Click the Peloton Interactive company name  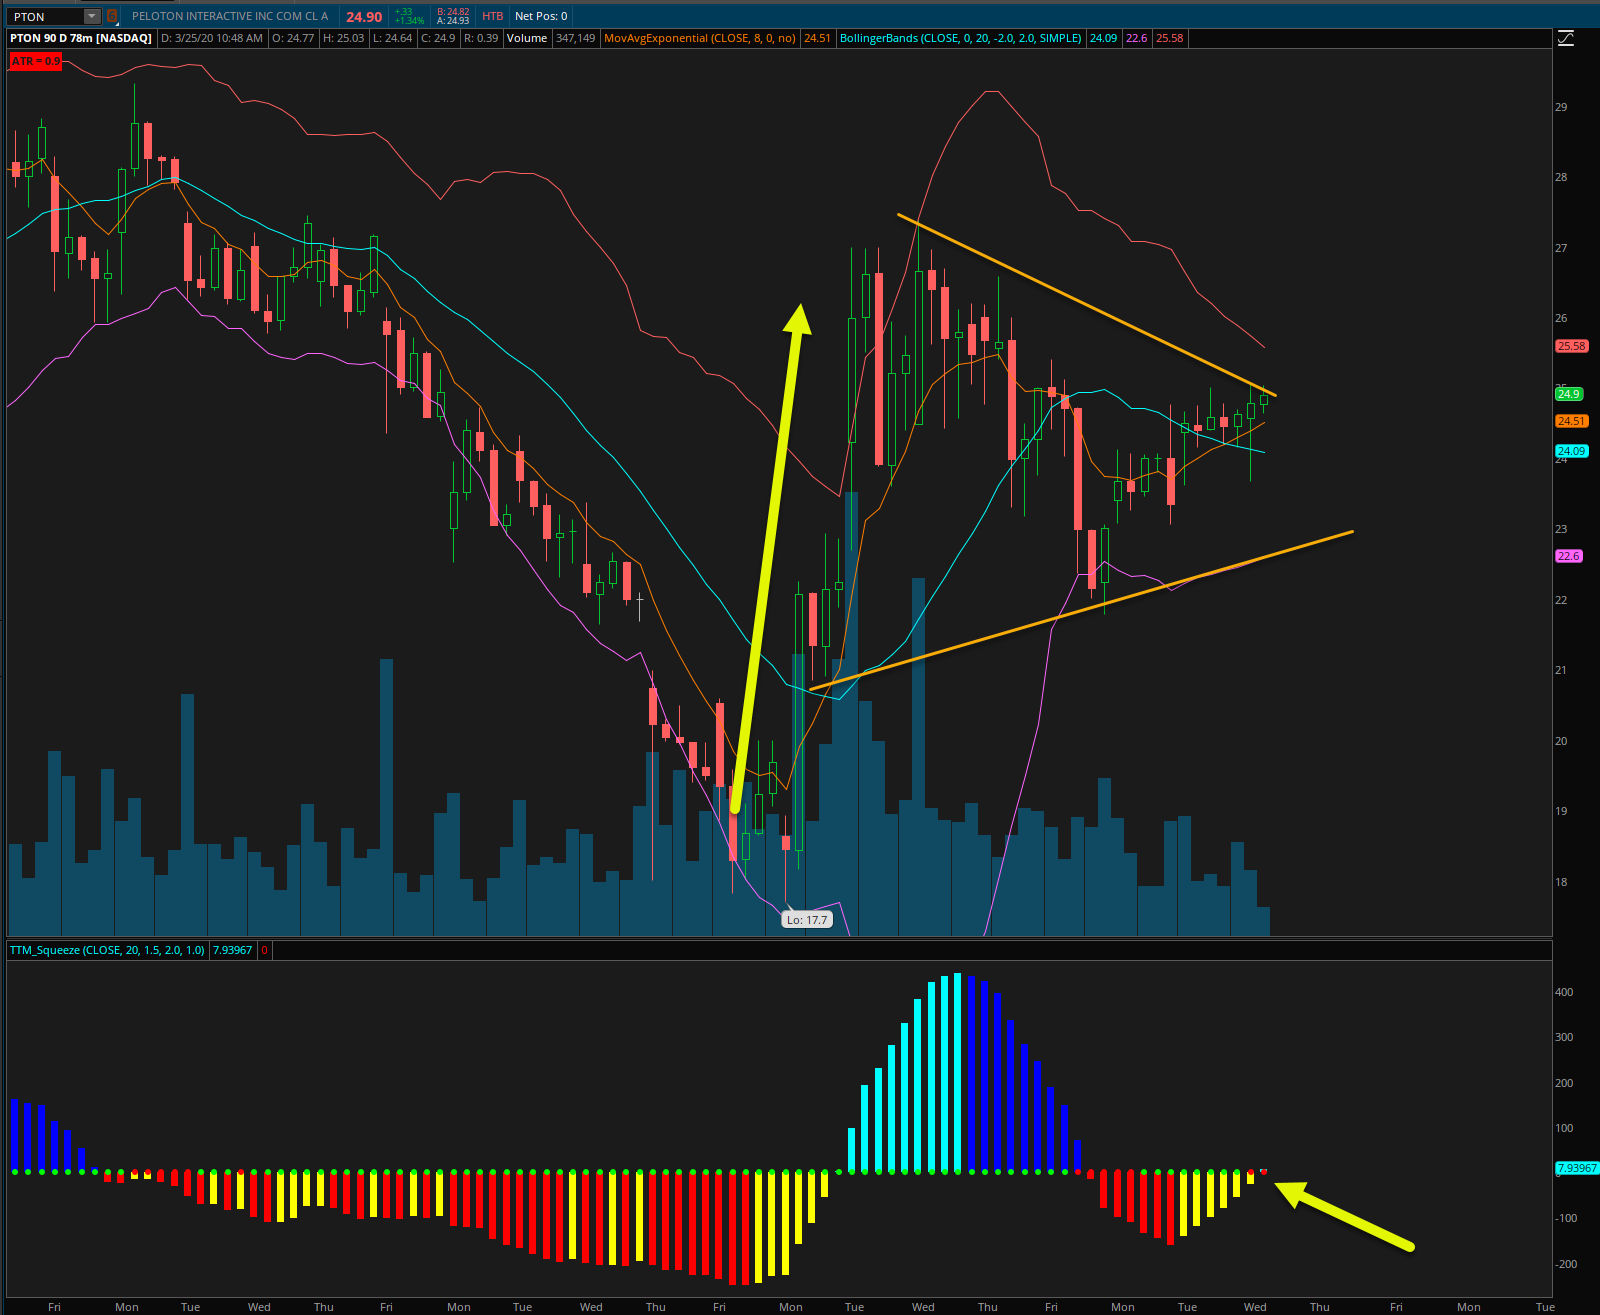click(x=230, y=16)
